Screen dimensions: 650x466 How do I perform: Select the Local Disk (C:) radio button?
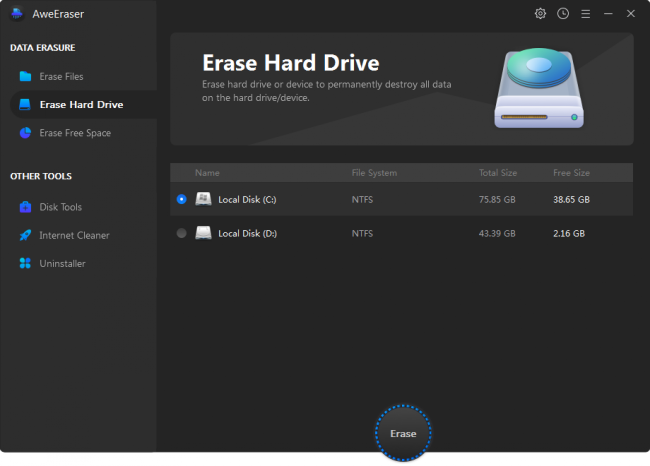[x=182, y=199]
